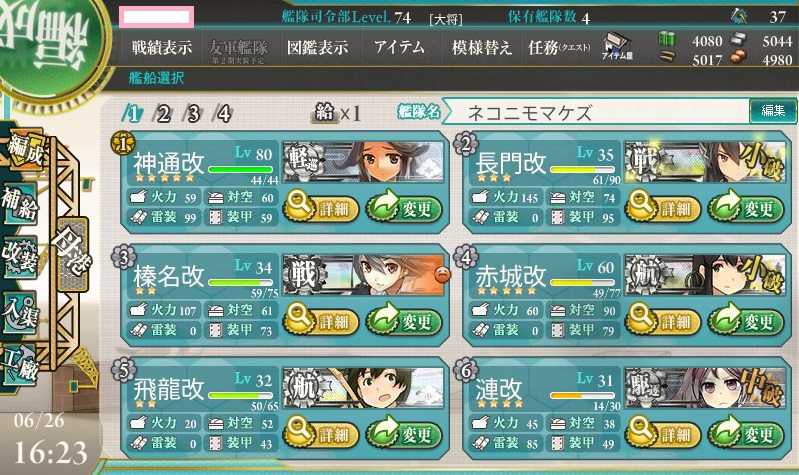The image size is (799, 475).
Task: Click 変更 button for 長門改
Action: 746,207
